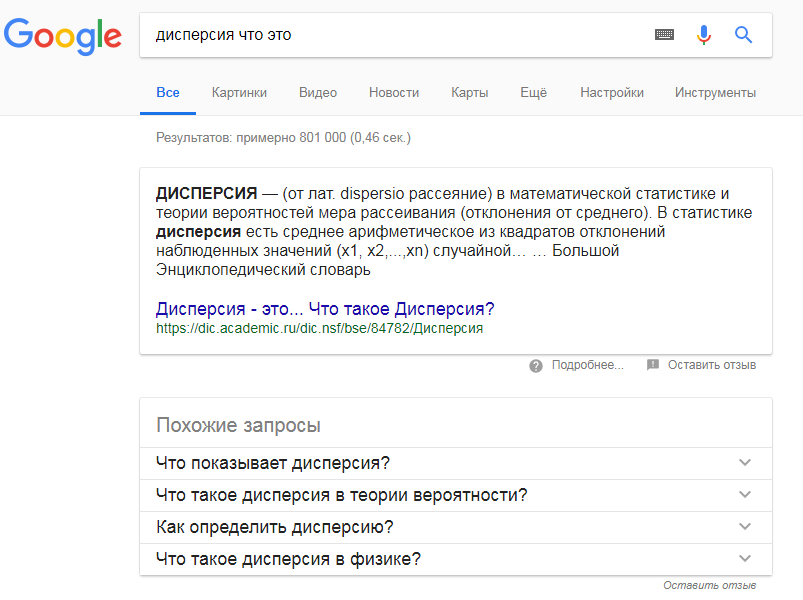The height and width of the screenshot is (600, 803).
Task: Click the Google logo
Action: (x=62, y=36)
